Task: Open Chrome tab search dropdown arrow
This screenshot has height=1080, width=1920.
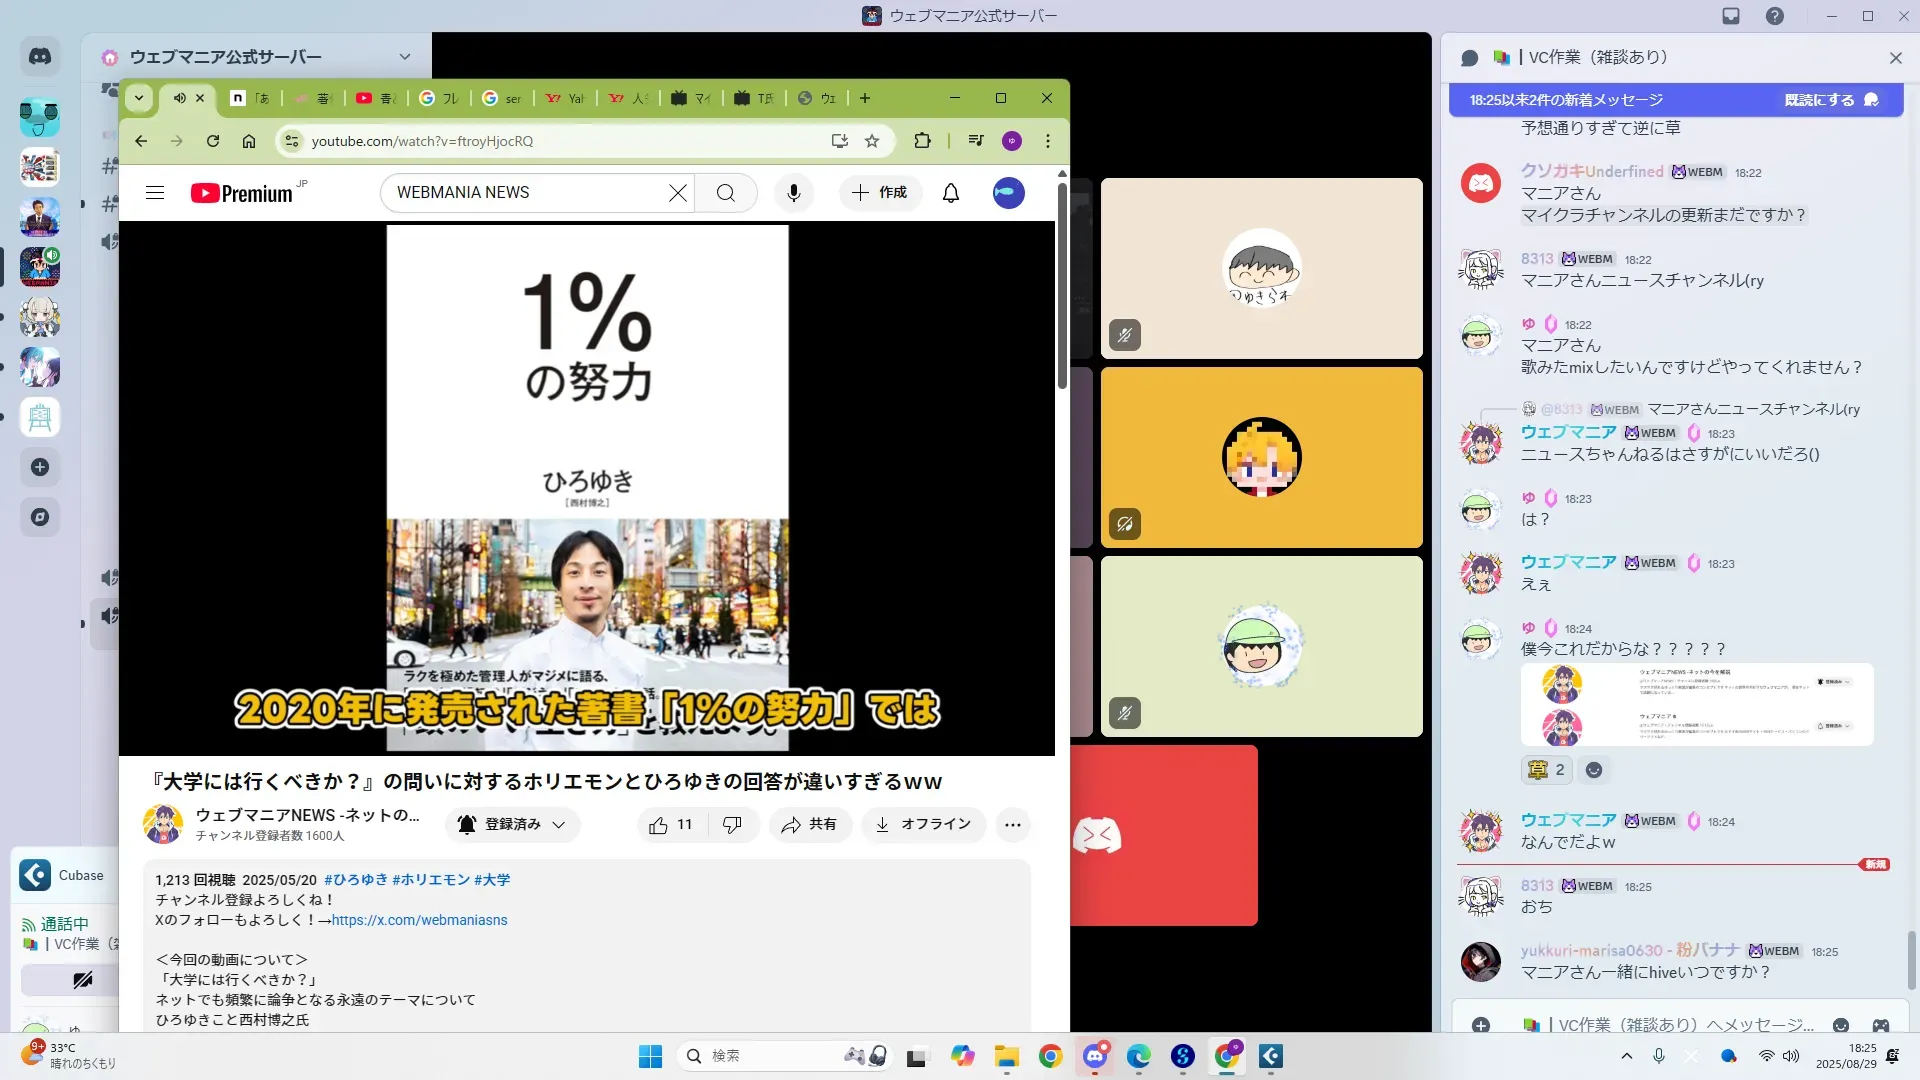Action: 139,98
